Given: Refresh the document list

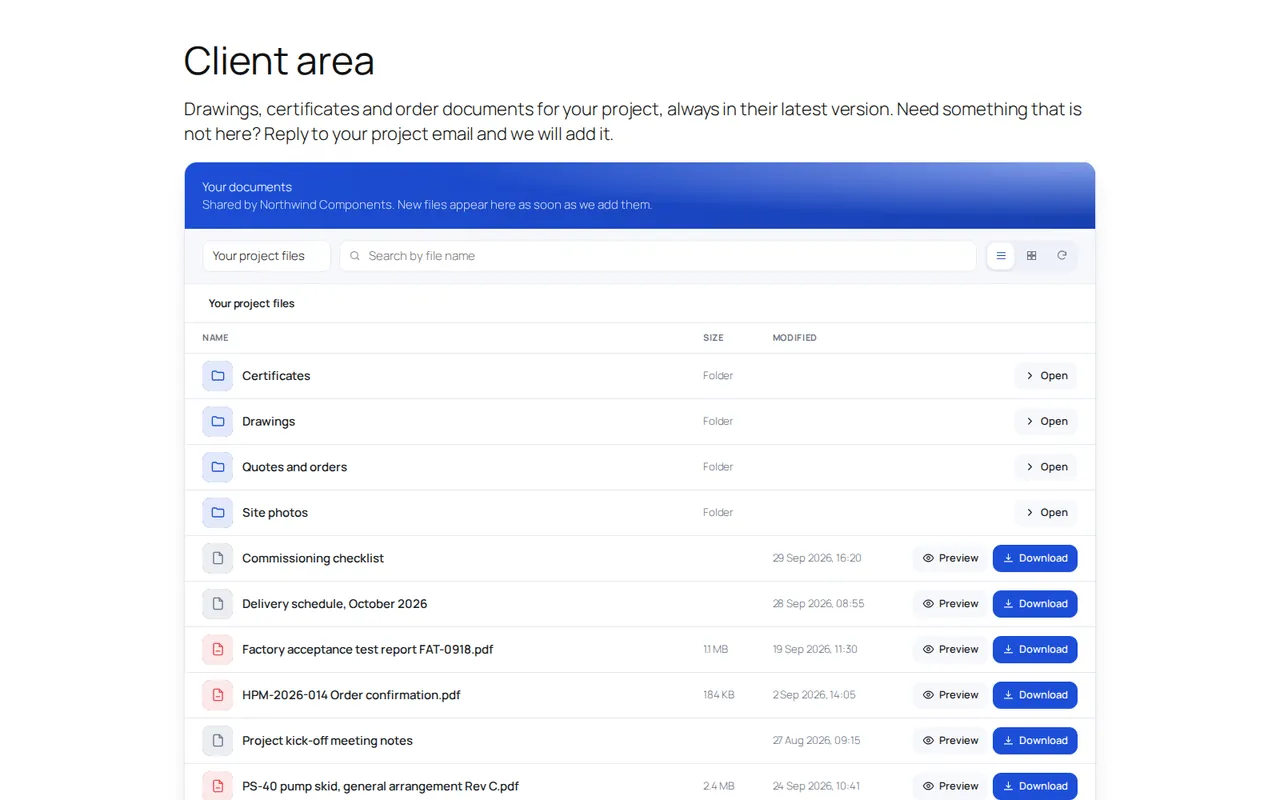Looking at the screenshot, I should (x=1062, y=256).
